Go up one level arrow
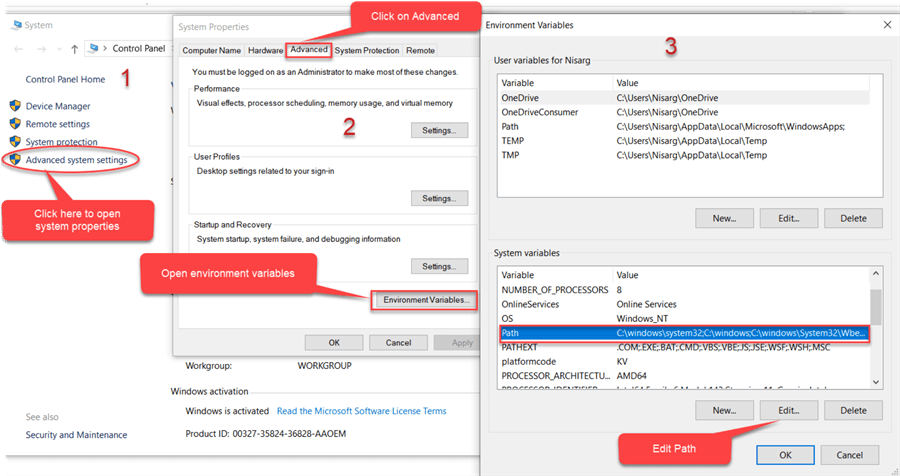Image resolution: width=900 pixels, height=476 pixels. coord(75,49)
